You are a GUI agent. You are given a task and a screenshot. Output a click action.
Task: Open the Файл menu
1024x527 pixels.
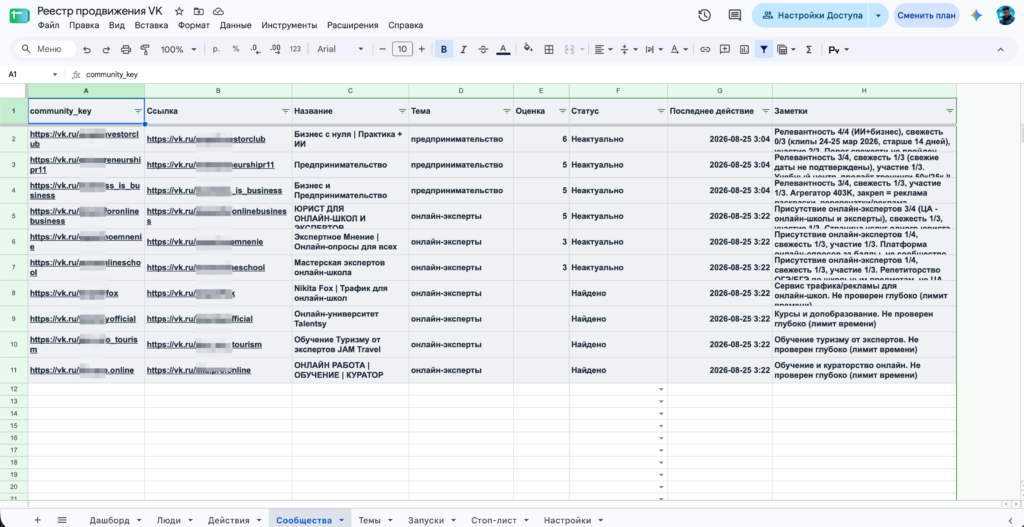click(x=49, y=25)
